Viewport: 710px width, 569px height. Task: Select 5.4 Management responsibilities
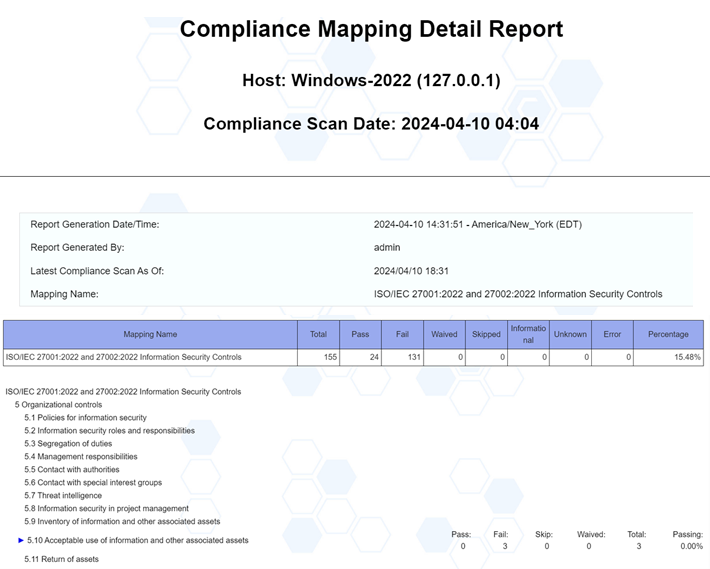pos(81,456)
